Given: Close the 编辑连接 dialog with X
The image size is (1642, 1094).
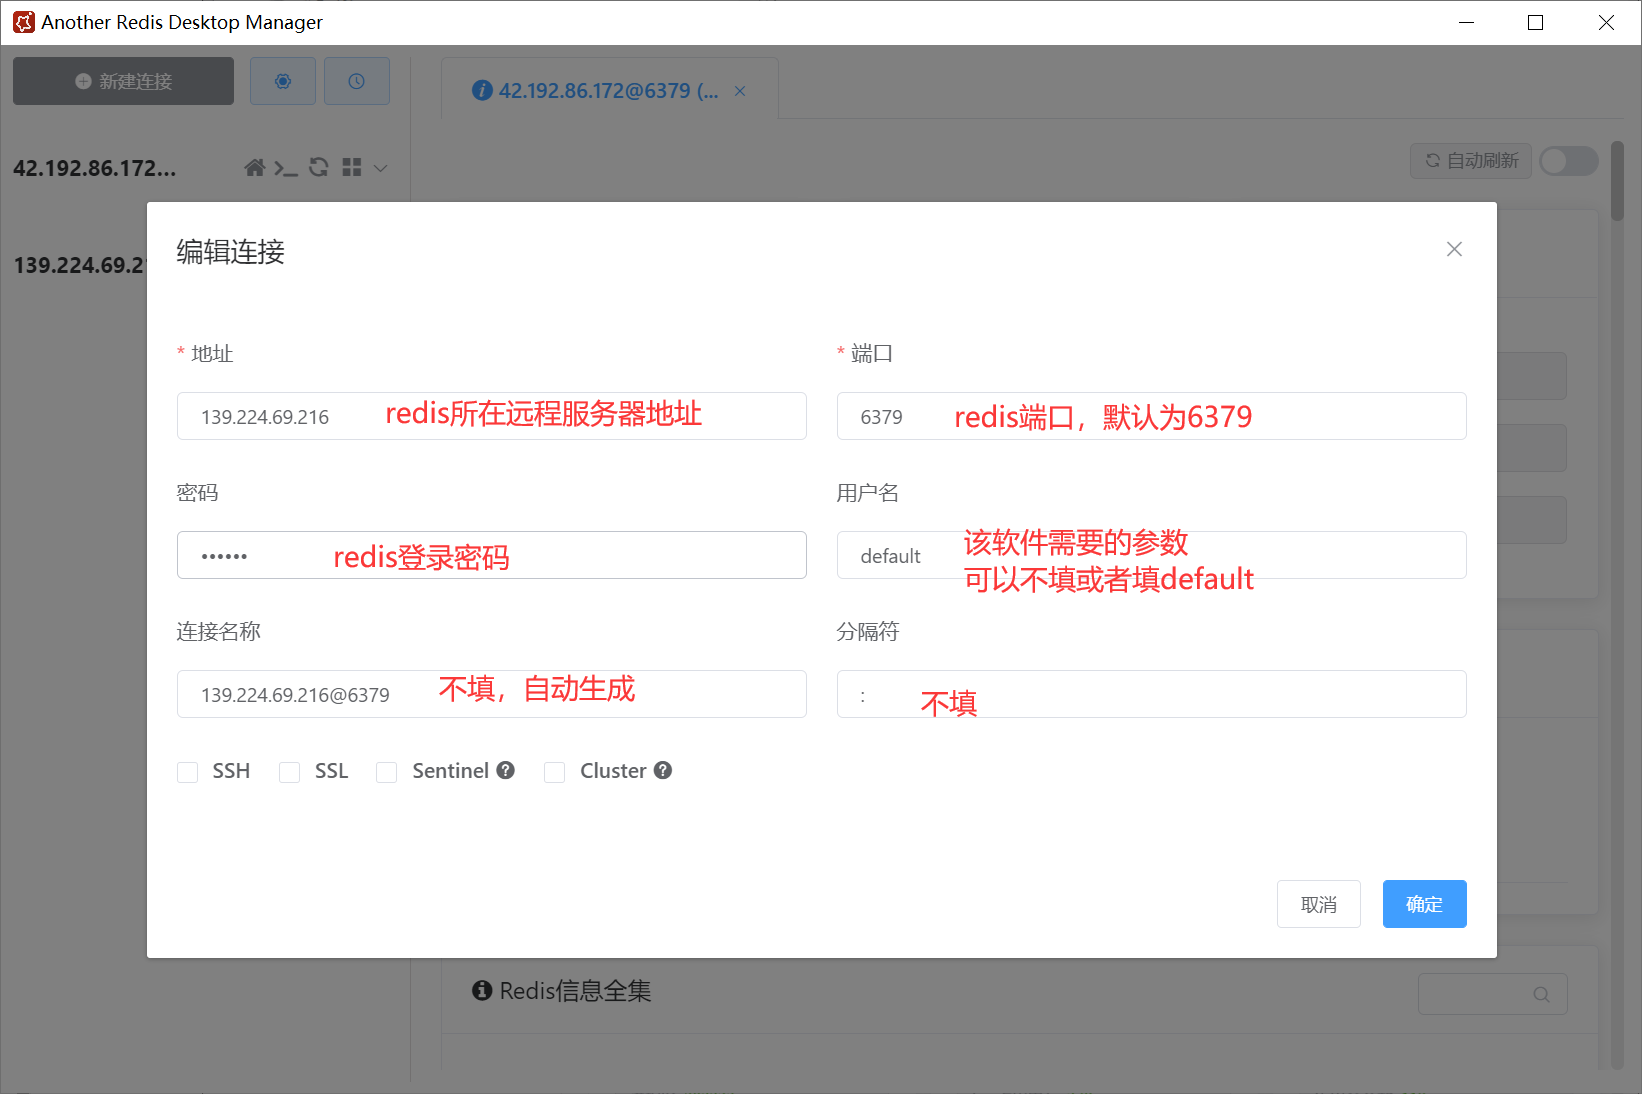Looking at the screenshot, I should pyautogui.click(x=1454, y=249).
